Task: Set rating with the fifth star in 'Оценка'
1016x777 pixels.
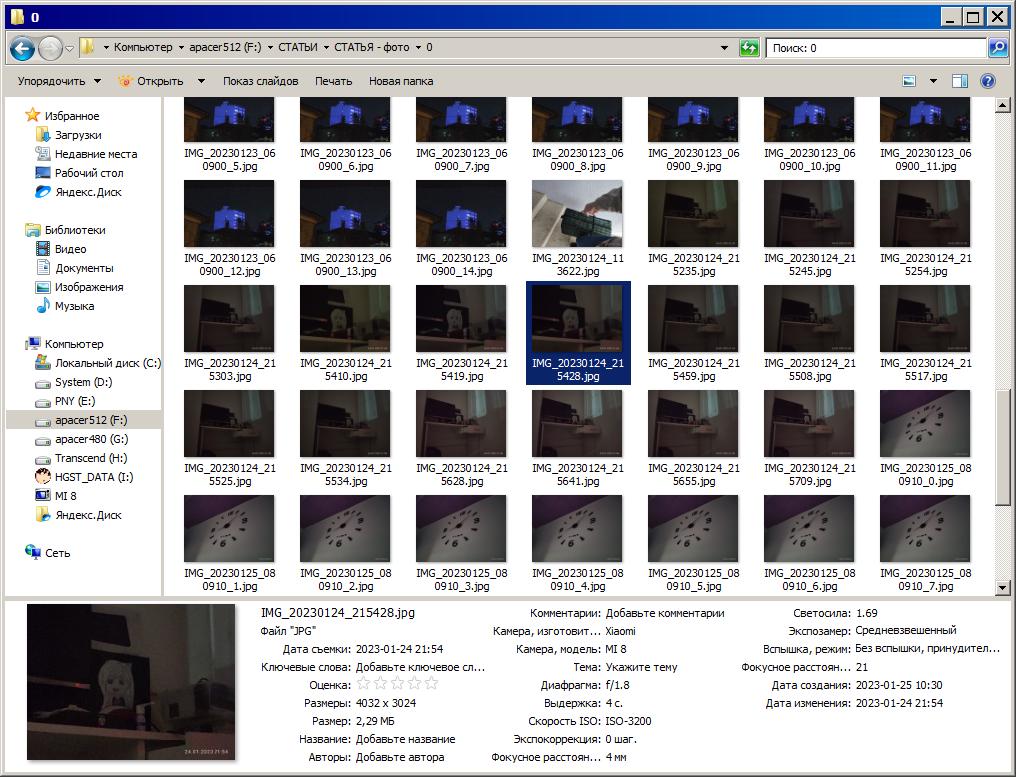Action: pos(432,684)
